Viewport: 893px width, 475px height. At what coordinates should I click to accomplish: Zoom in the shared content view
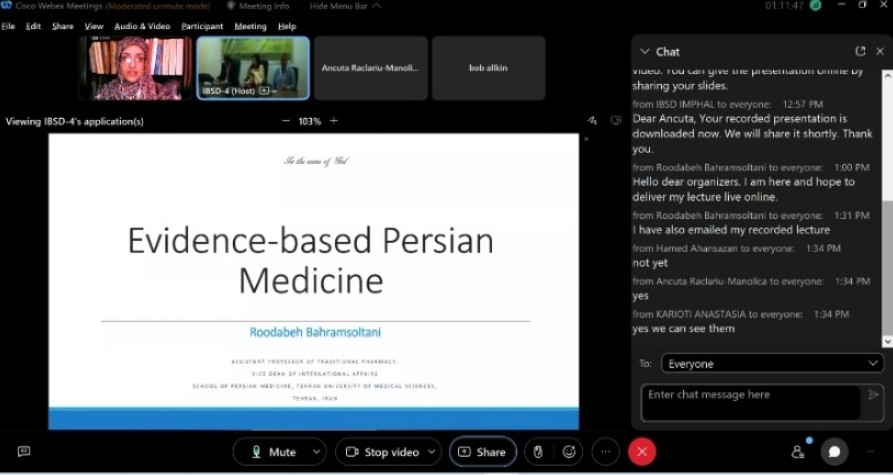334,121
